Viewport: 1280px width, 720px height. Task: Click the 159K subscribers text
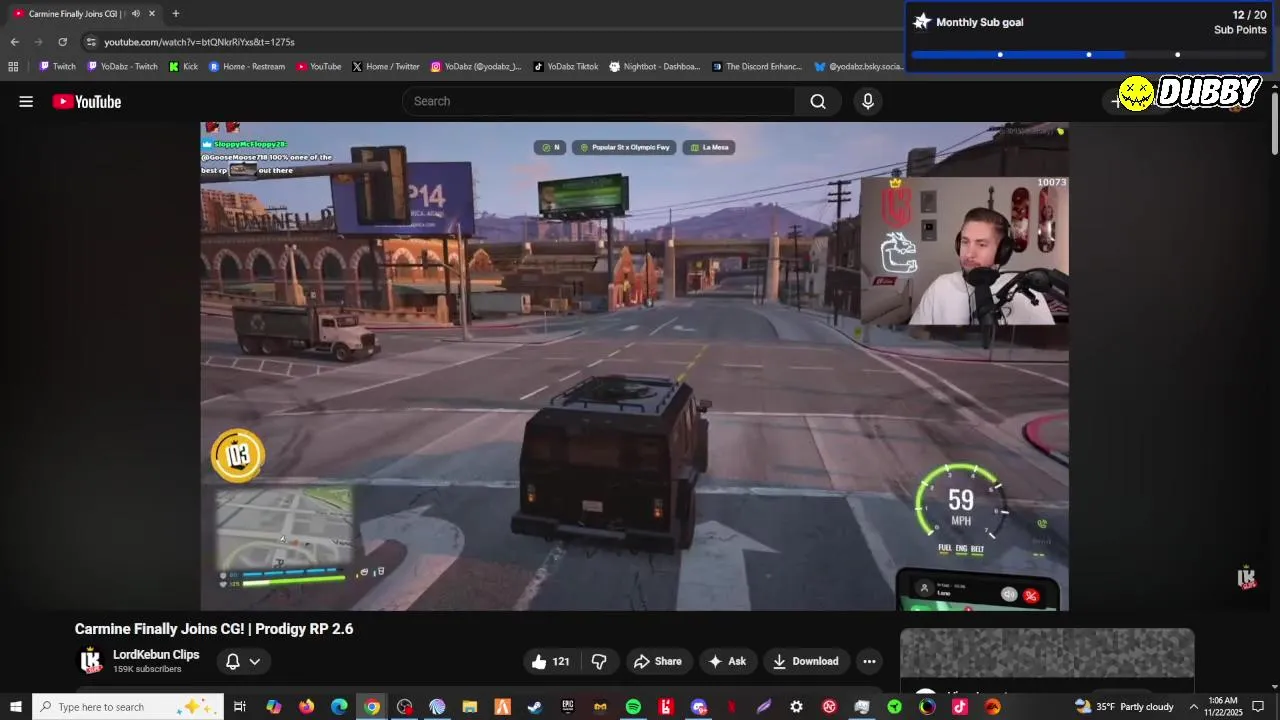147,669
